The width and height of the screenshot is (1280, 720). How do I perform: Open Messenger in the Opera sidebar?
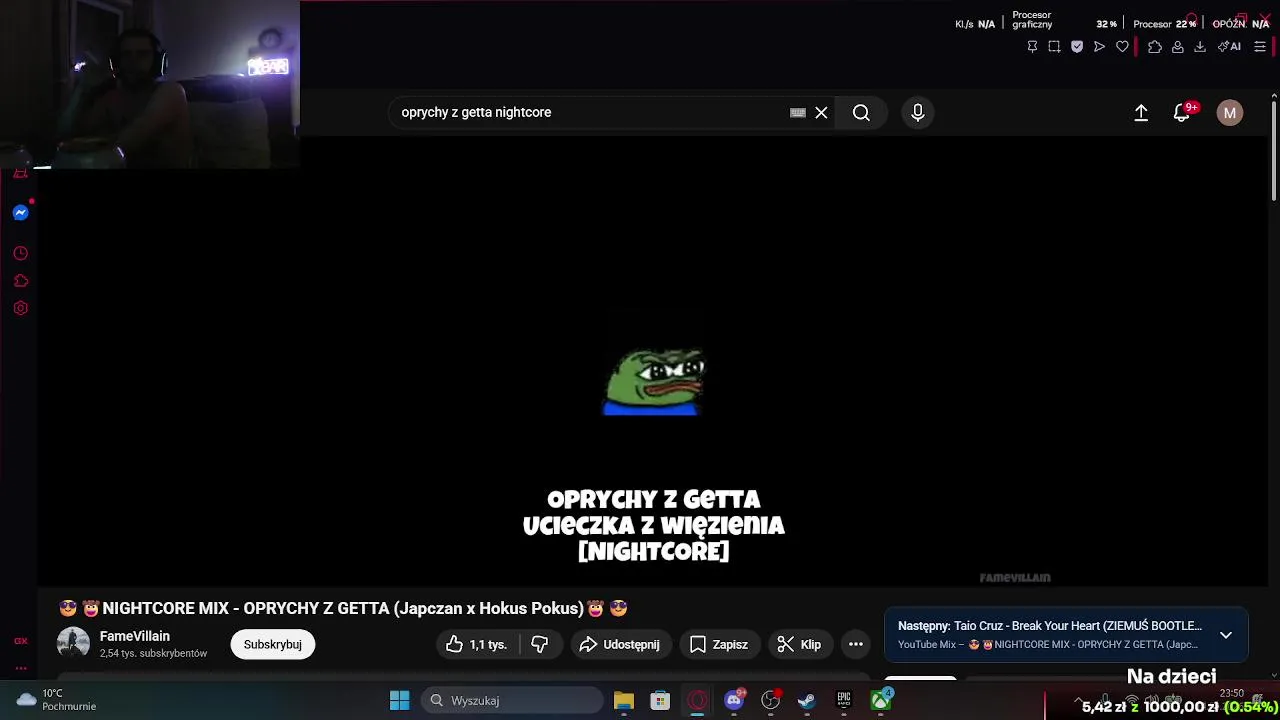pos(20,213)
